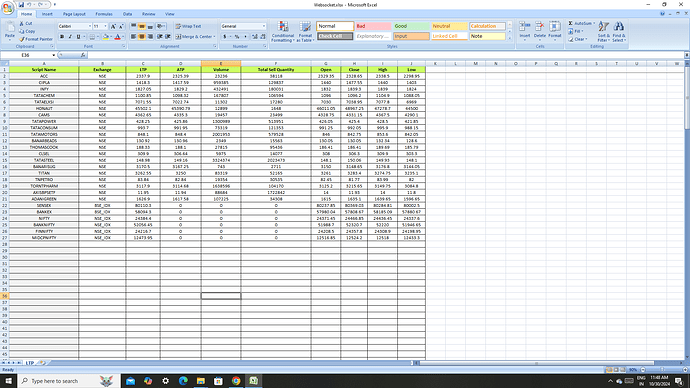The width and height of the screenshot is (690, 388).
Task: Click the Format Painter icon
Action: coord(22,39)
